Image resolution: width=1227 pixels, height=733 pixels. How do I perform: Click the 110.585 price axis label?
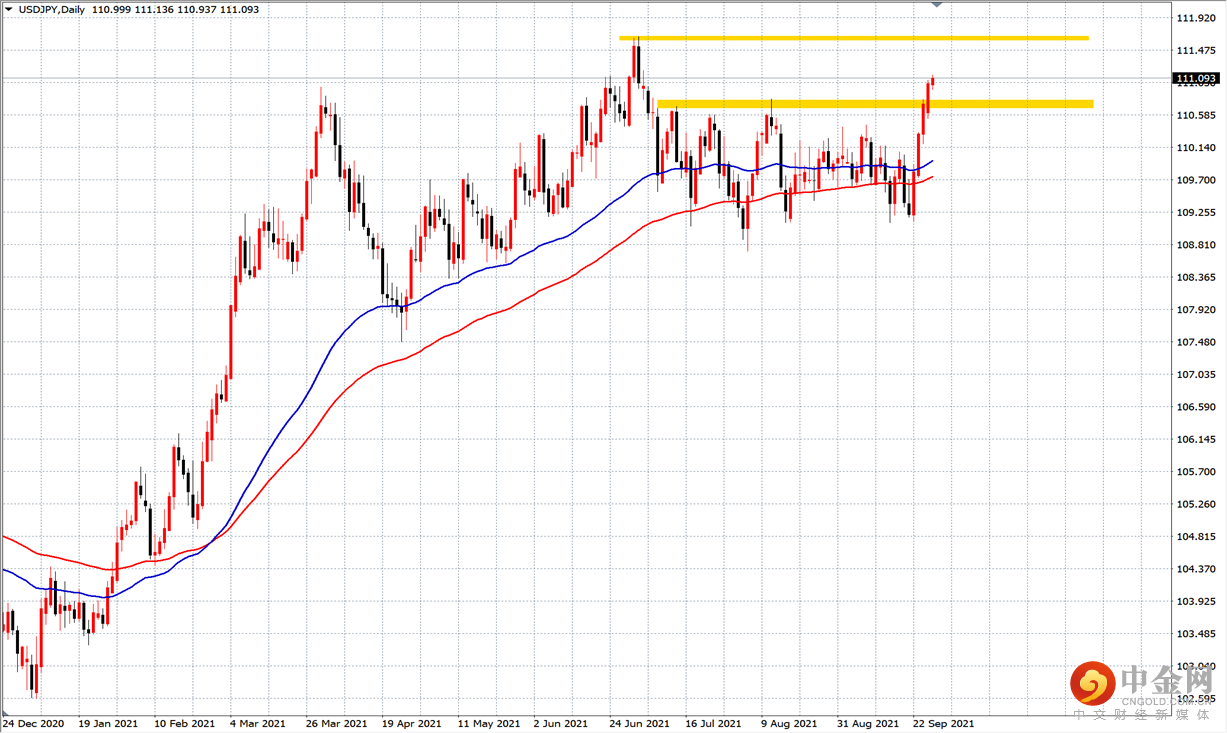(x=1196, y=115)
